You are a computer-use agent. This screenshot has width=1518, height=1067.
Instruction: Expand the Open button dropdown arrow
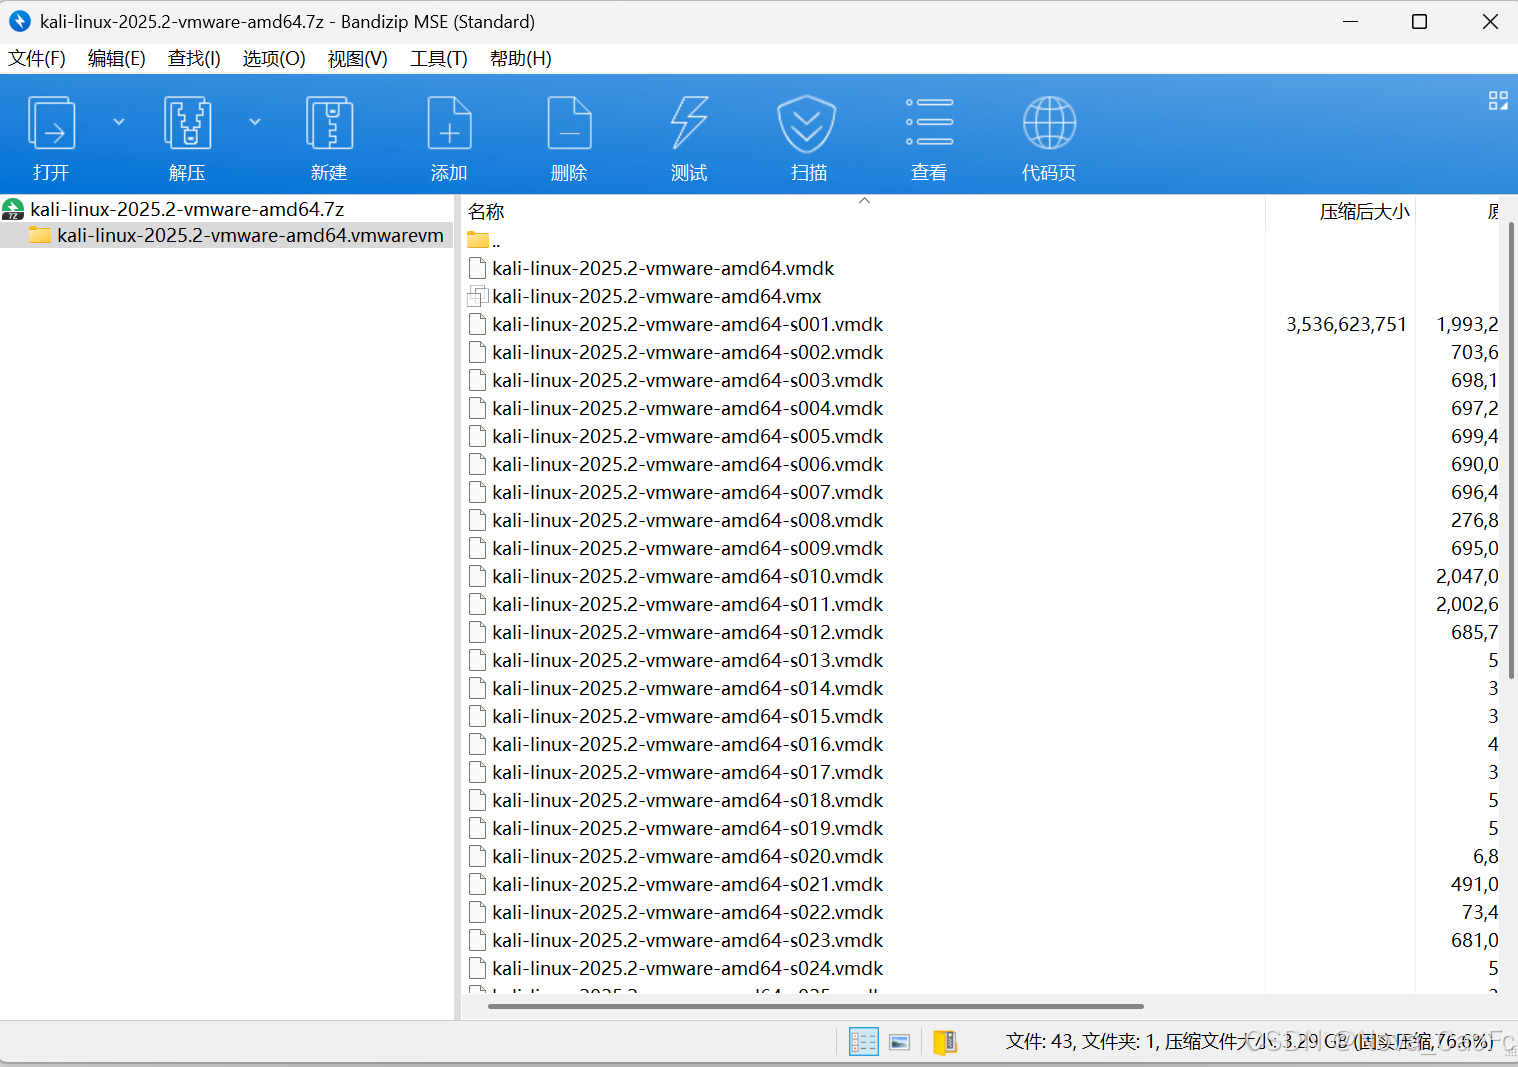119,122
